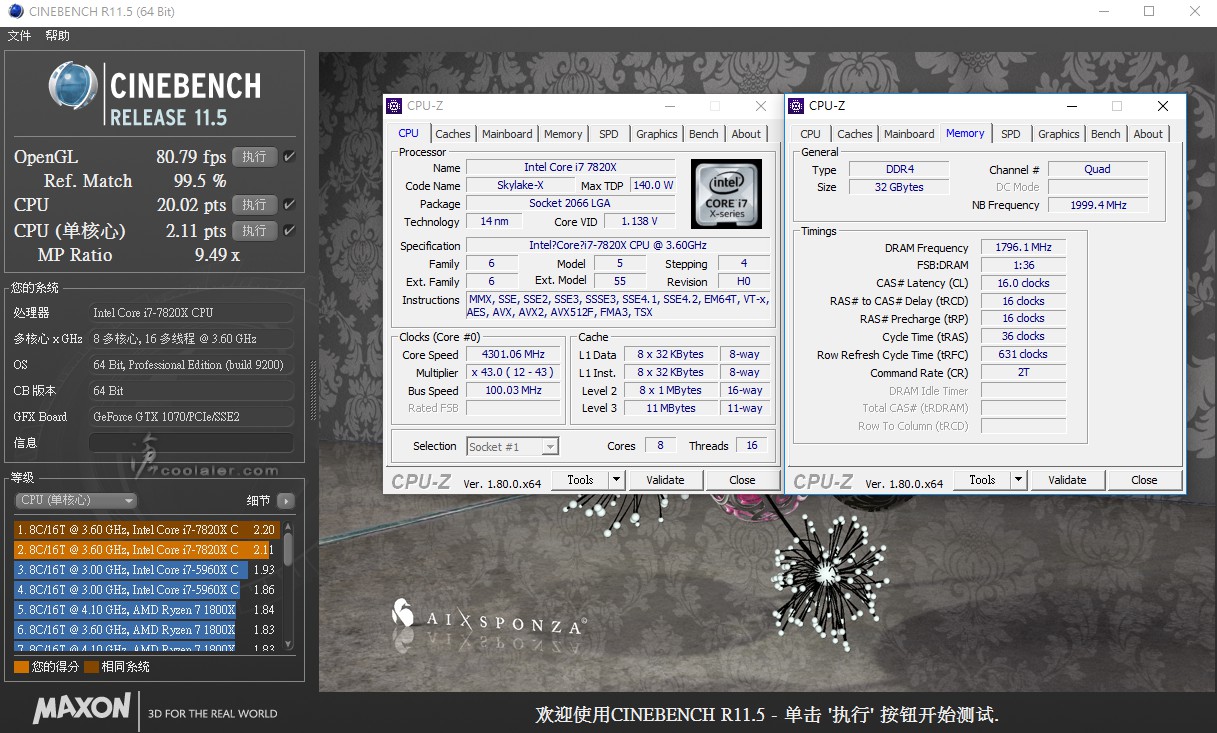Open Mainboard tab in left CPU-Z window
This screenshot has width=1217, height=733.
(507, 134)
